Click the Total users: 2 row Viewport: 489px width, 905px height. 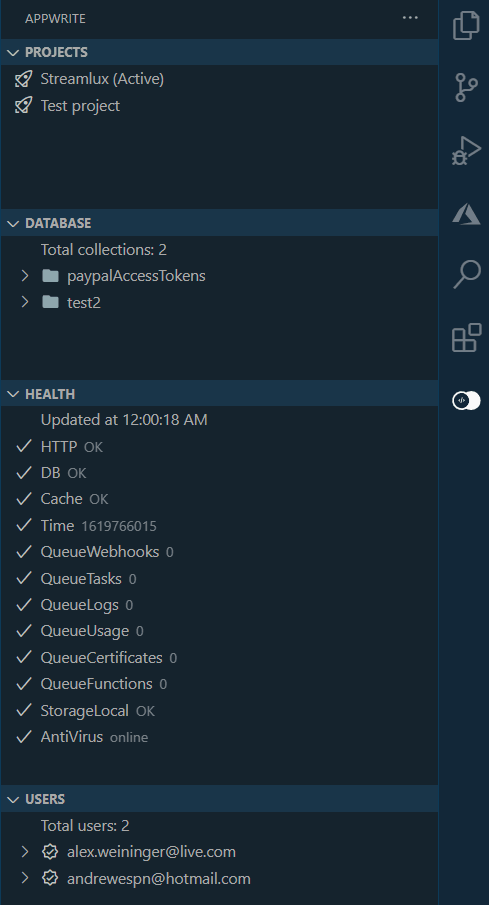pyautogui.click(x=219, y=826)
